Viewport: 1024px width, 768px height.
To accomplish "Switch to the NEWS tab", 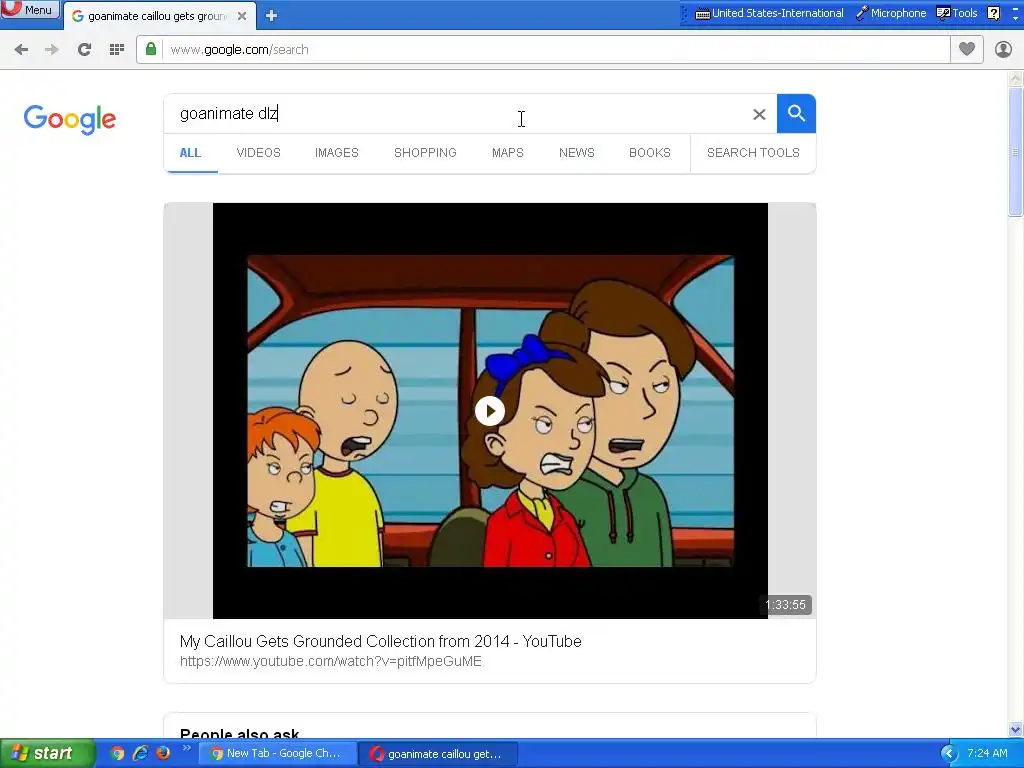I will pyautogui.click(x=577, y=153).
